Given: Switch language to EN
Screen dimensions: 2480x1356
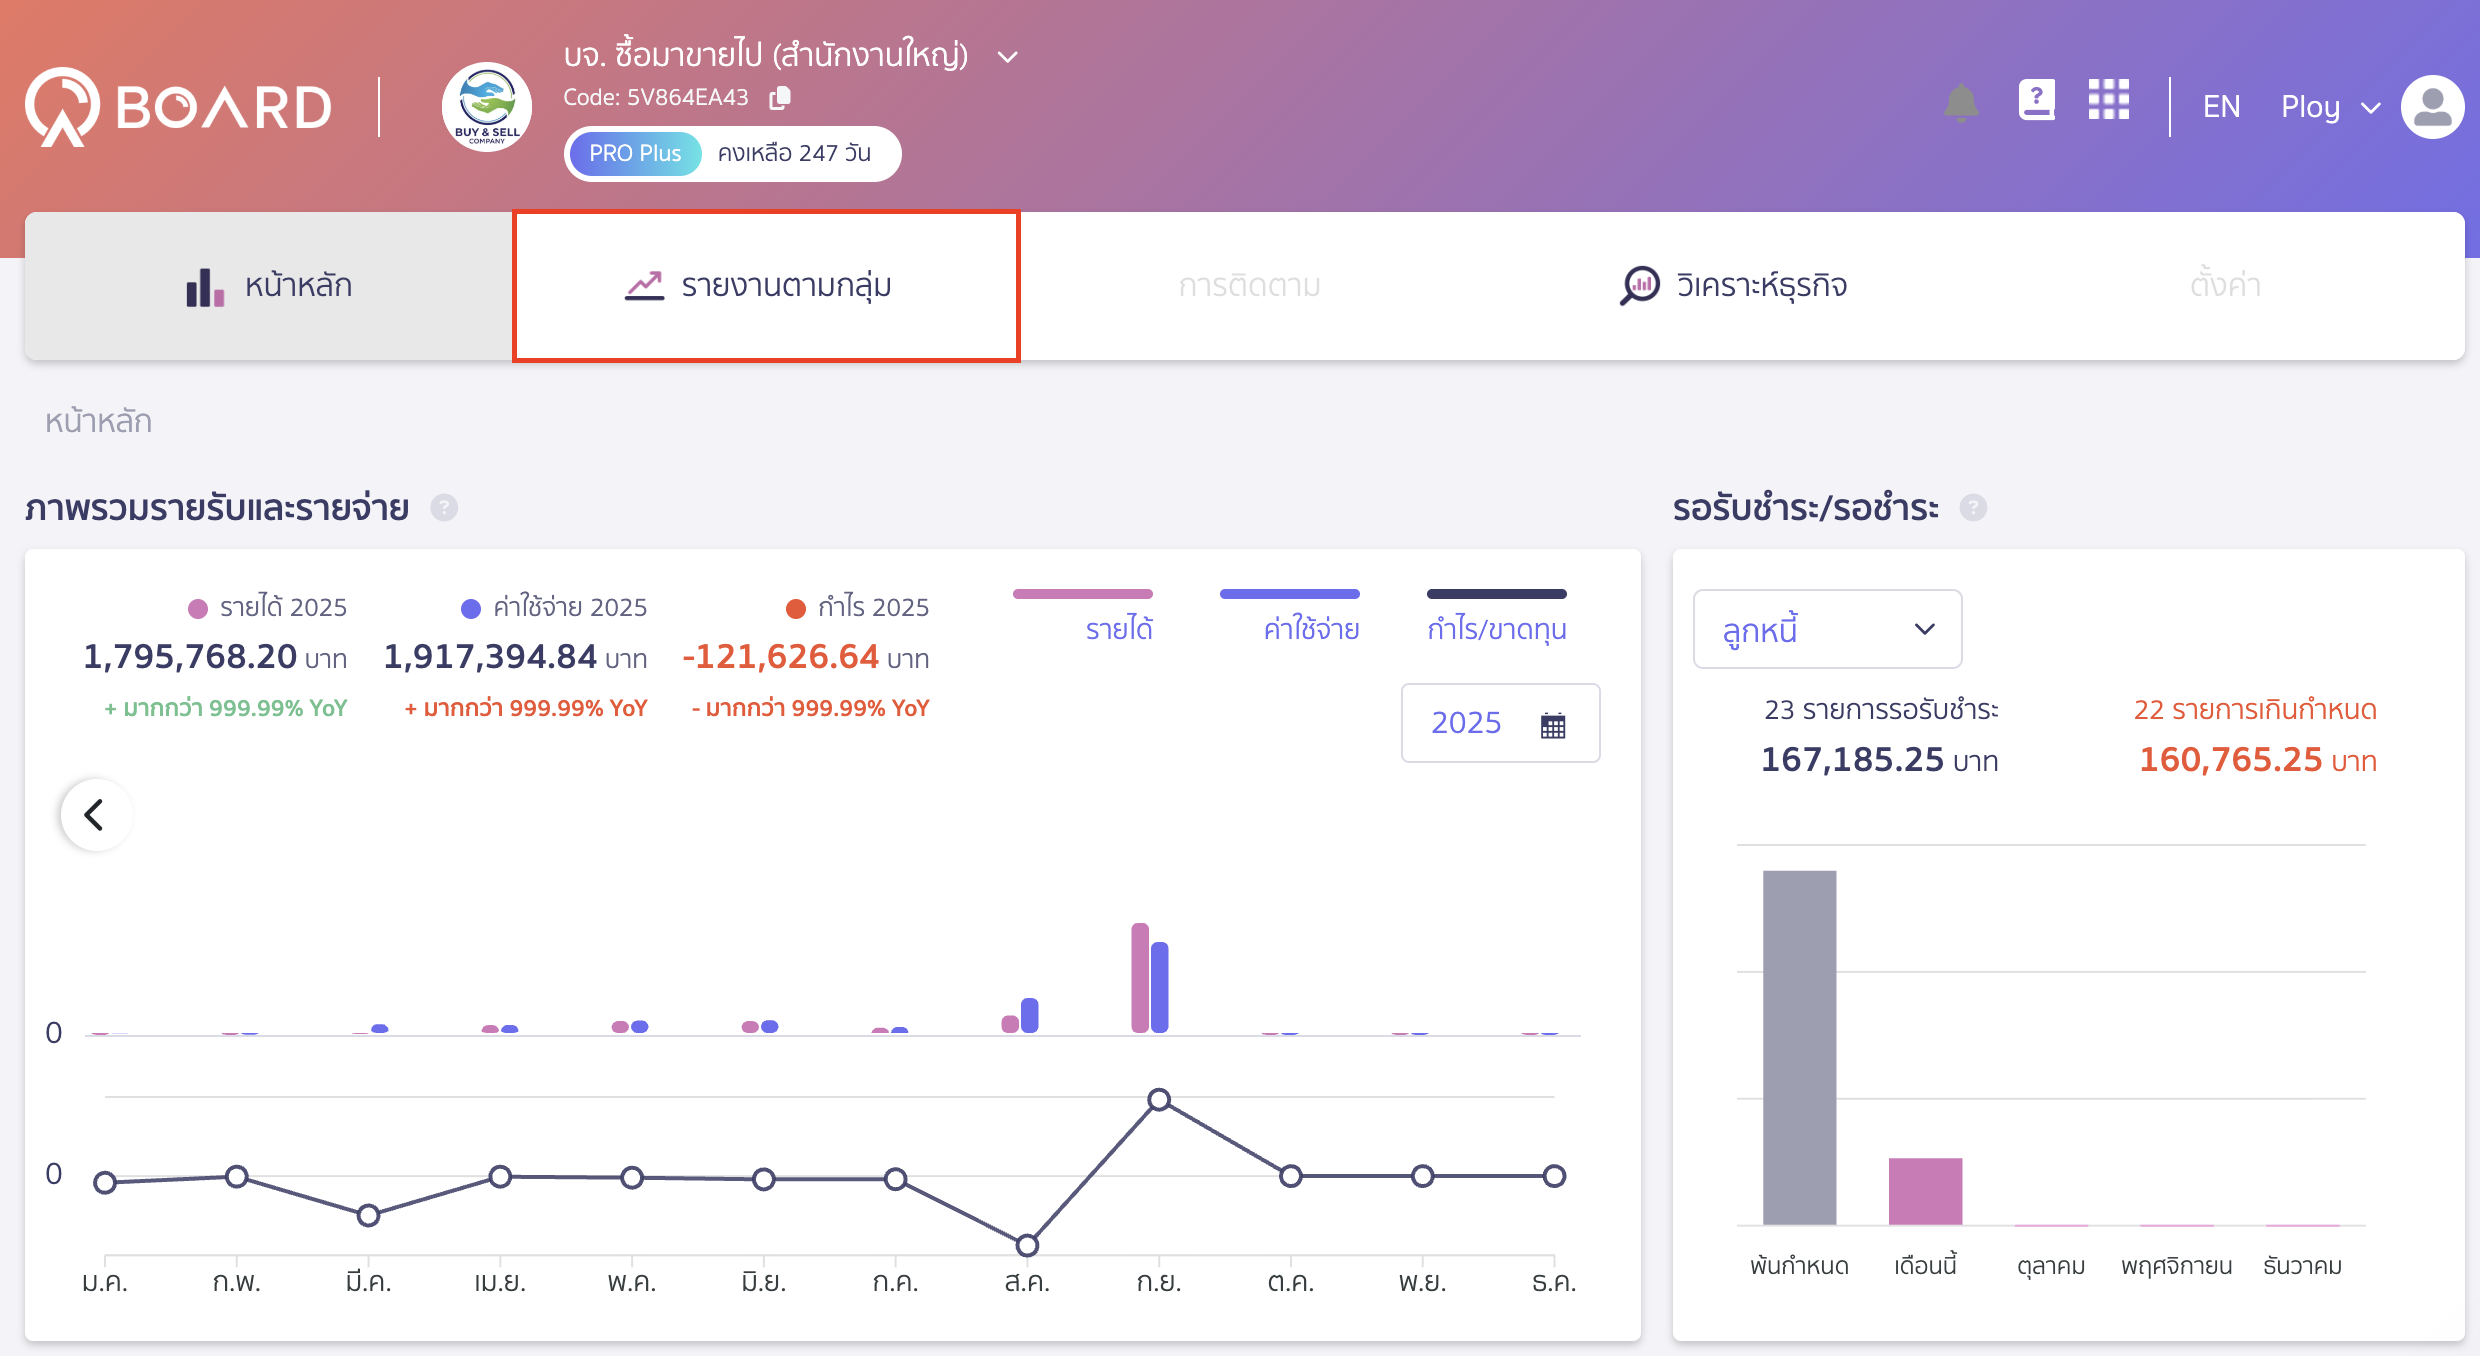Looking at the screenshot, I should tap(2222, 106).
